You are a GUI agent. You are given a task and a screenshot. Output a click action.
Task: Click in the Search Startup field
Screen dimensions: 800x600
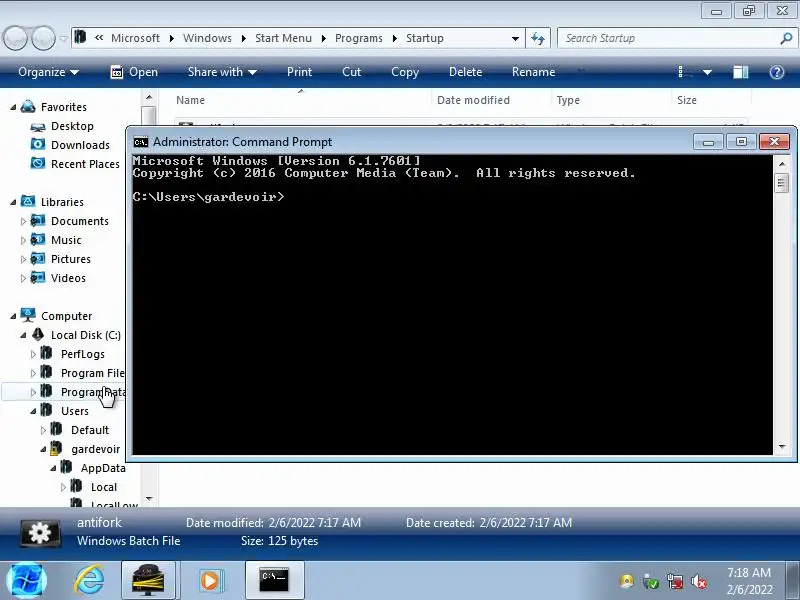(x=668, y=38)
